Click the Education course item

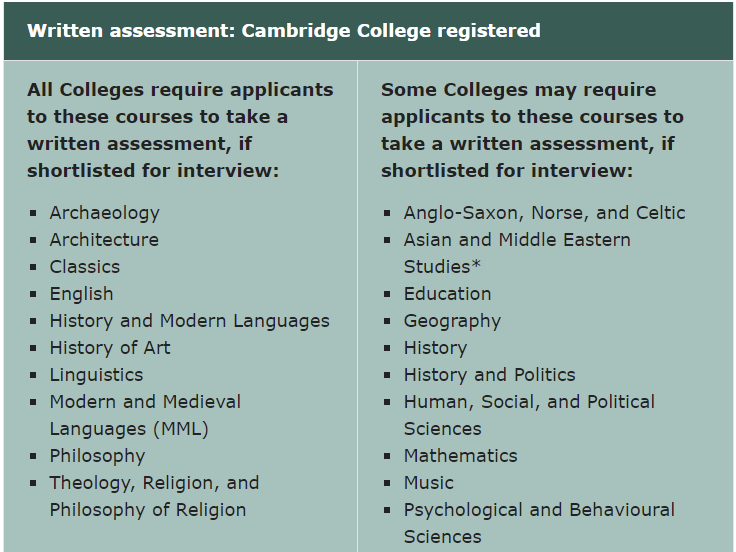(447, 294)
